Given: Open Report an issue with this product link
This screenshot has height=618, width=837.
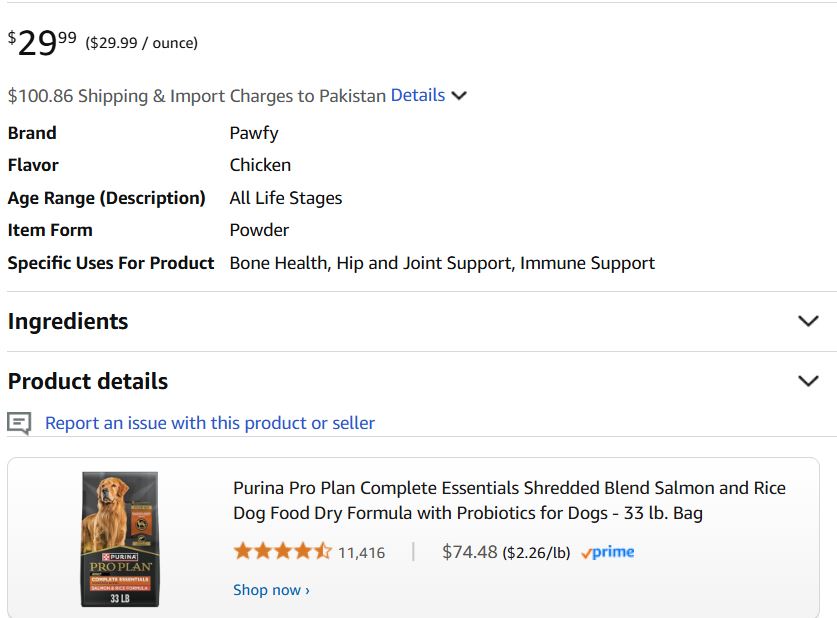Looking at the screenshot, I should [210, 423].
